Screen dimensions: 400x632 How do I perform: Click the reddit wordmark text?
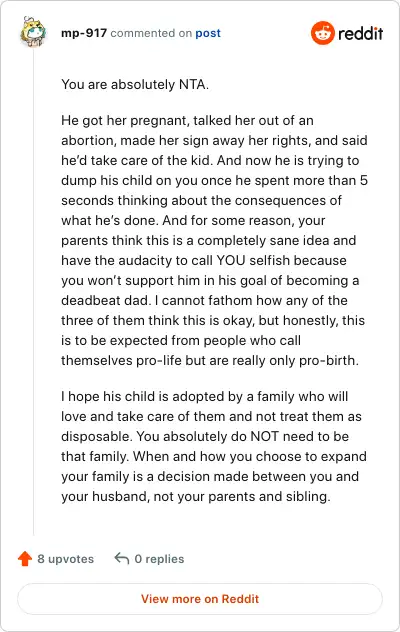click(360, 33)
